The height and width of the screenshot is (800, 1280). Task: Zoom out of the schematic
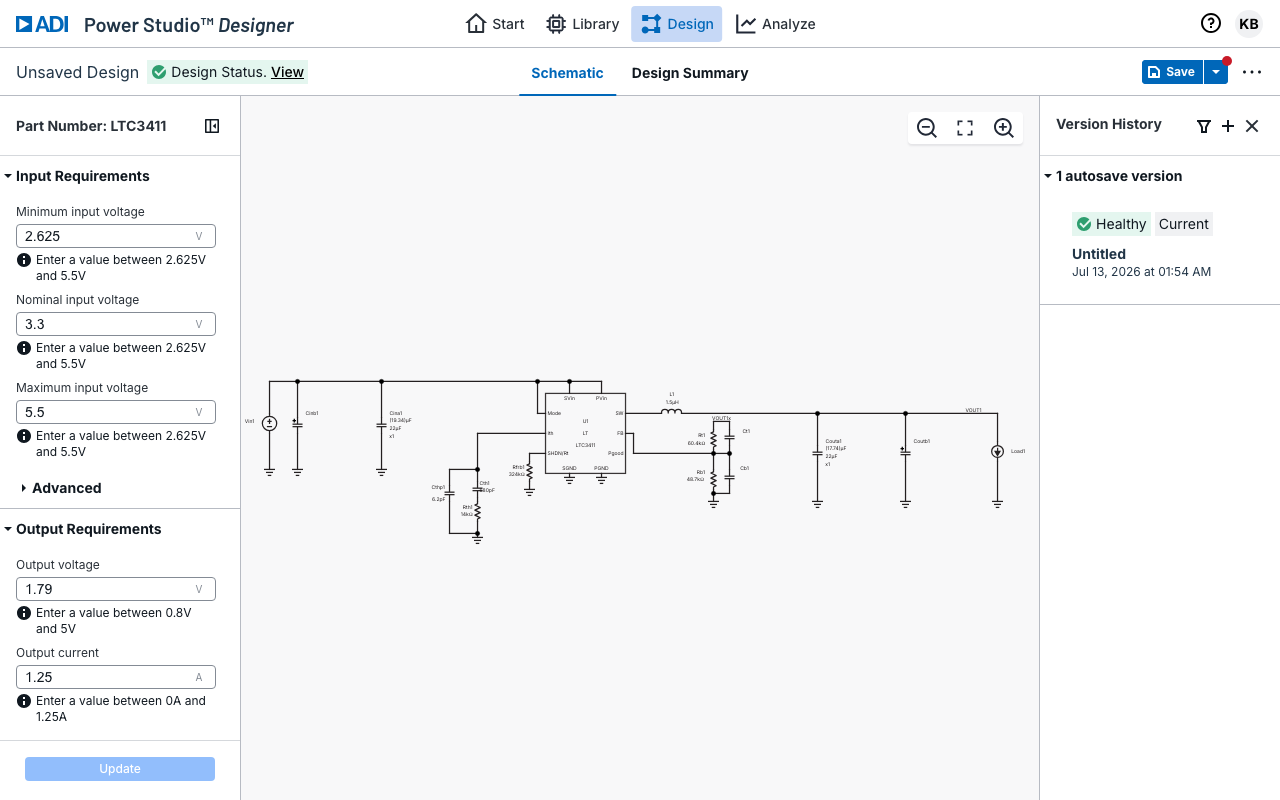click(x=927, y=128)
